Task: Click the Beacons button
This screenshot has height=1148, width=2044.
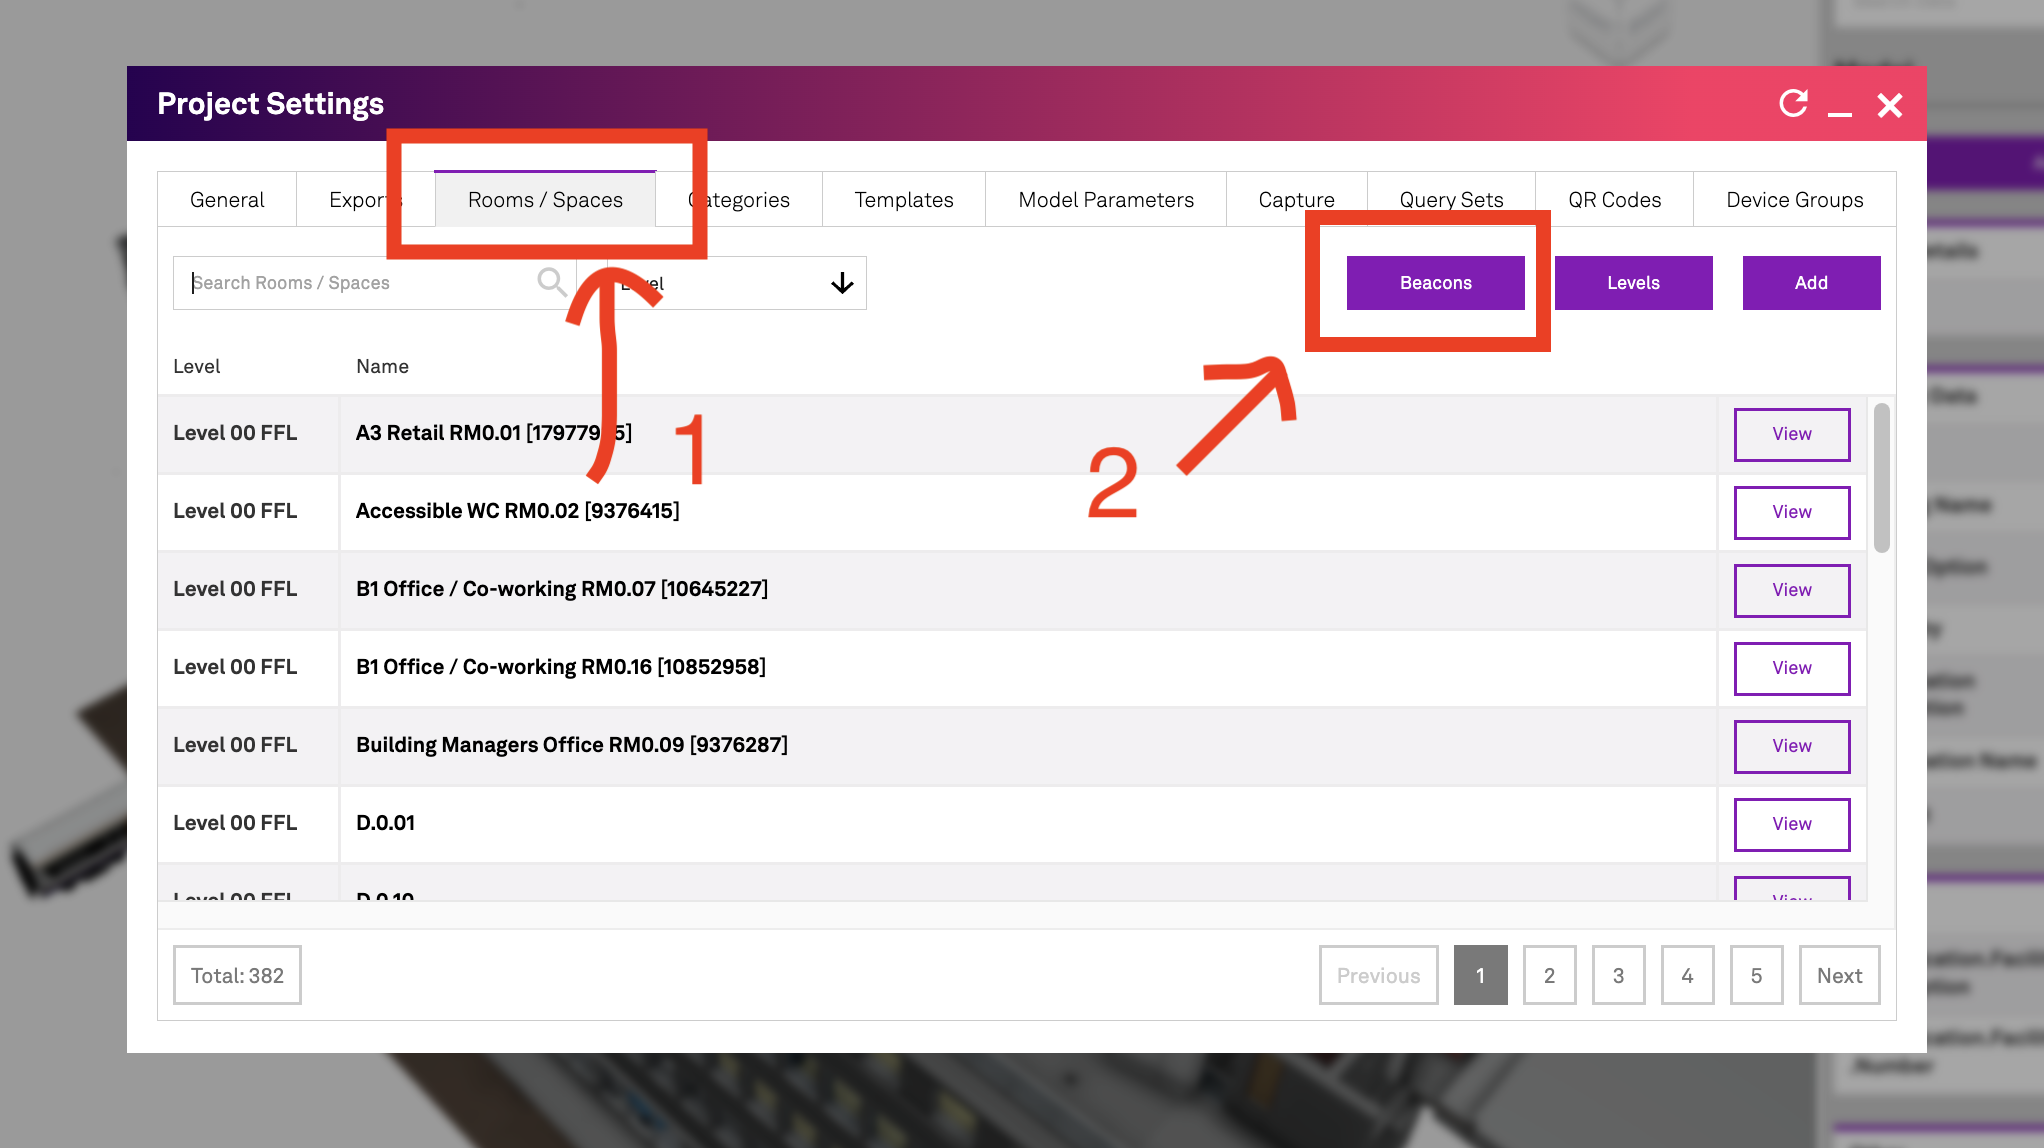Action: point(1435,283)
